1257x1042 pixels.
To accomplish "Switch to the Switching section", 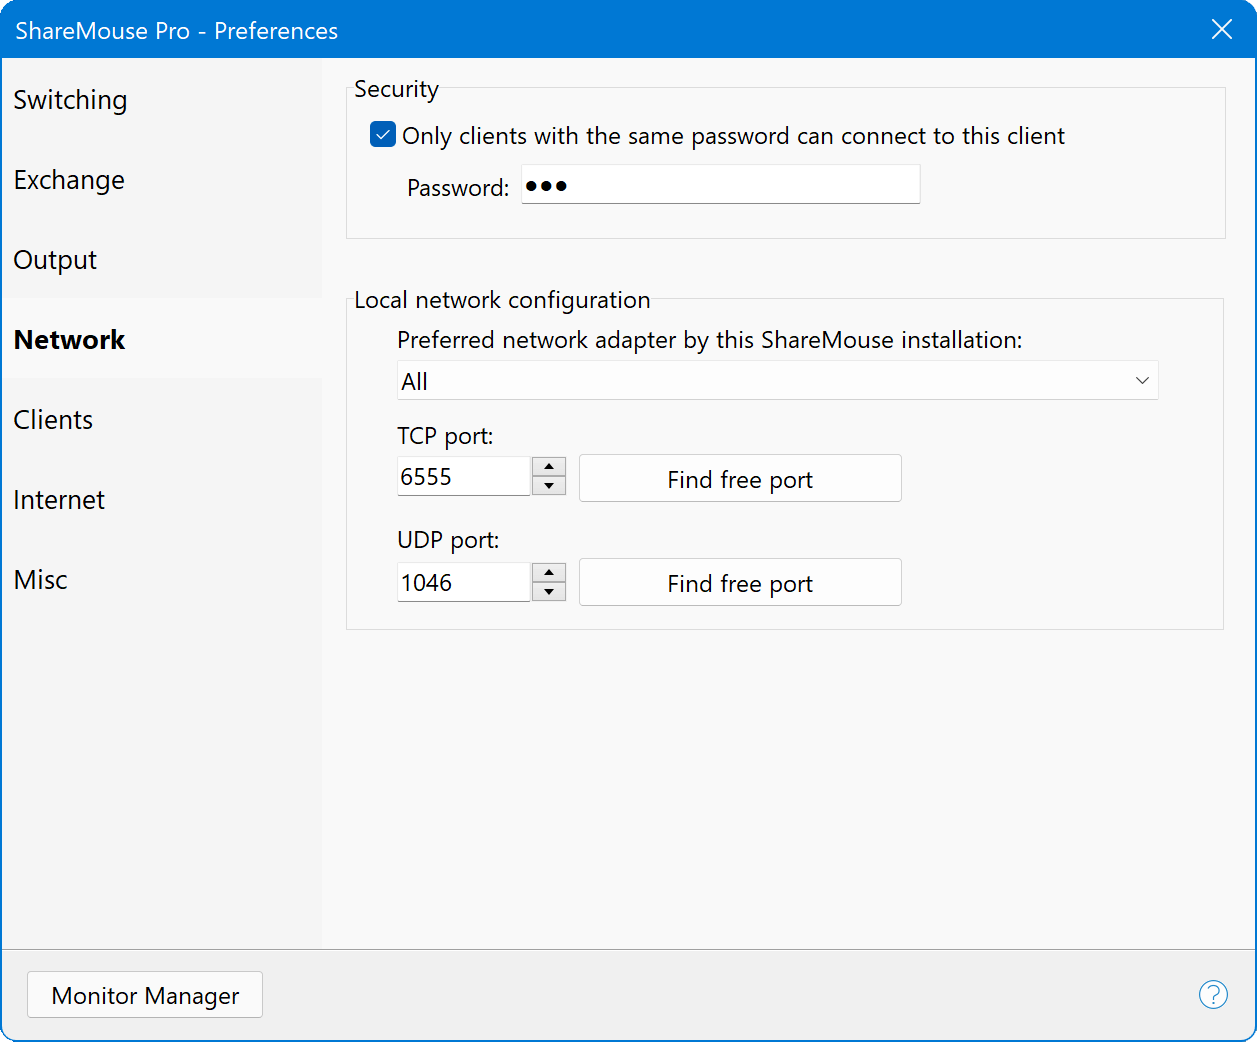I will coord(162,100).
